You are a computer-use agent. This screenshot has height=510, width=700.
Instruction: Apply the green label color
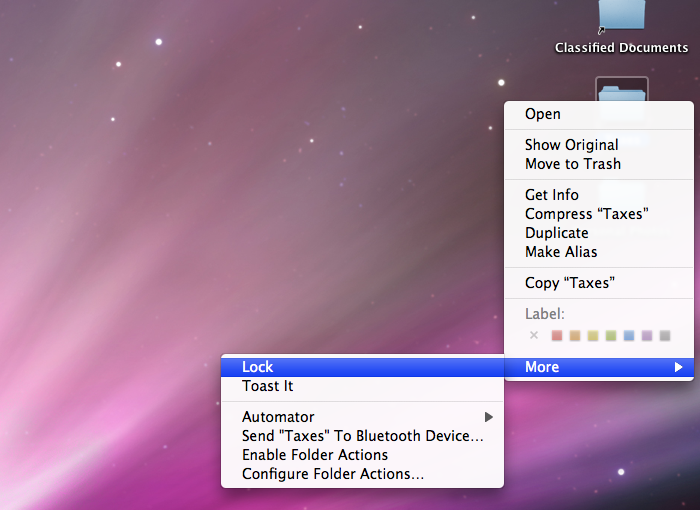[611, 336]
